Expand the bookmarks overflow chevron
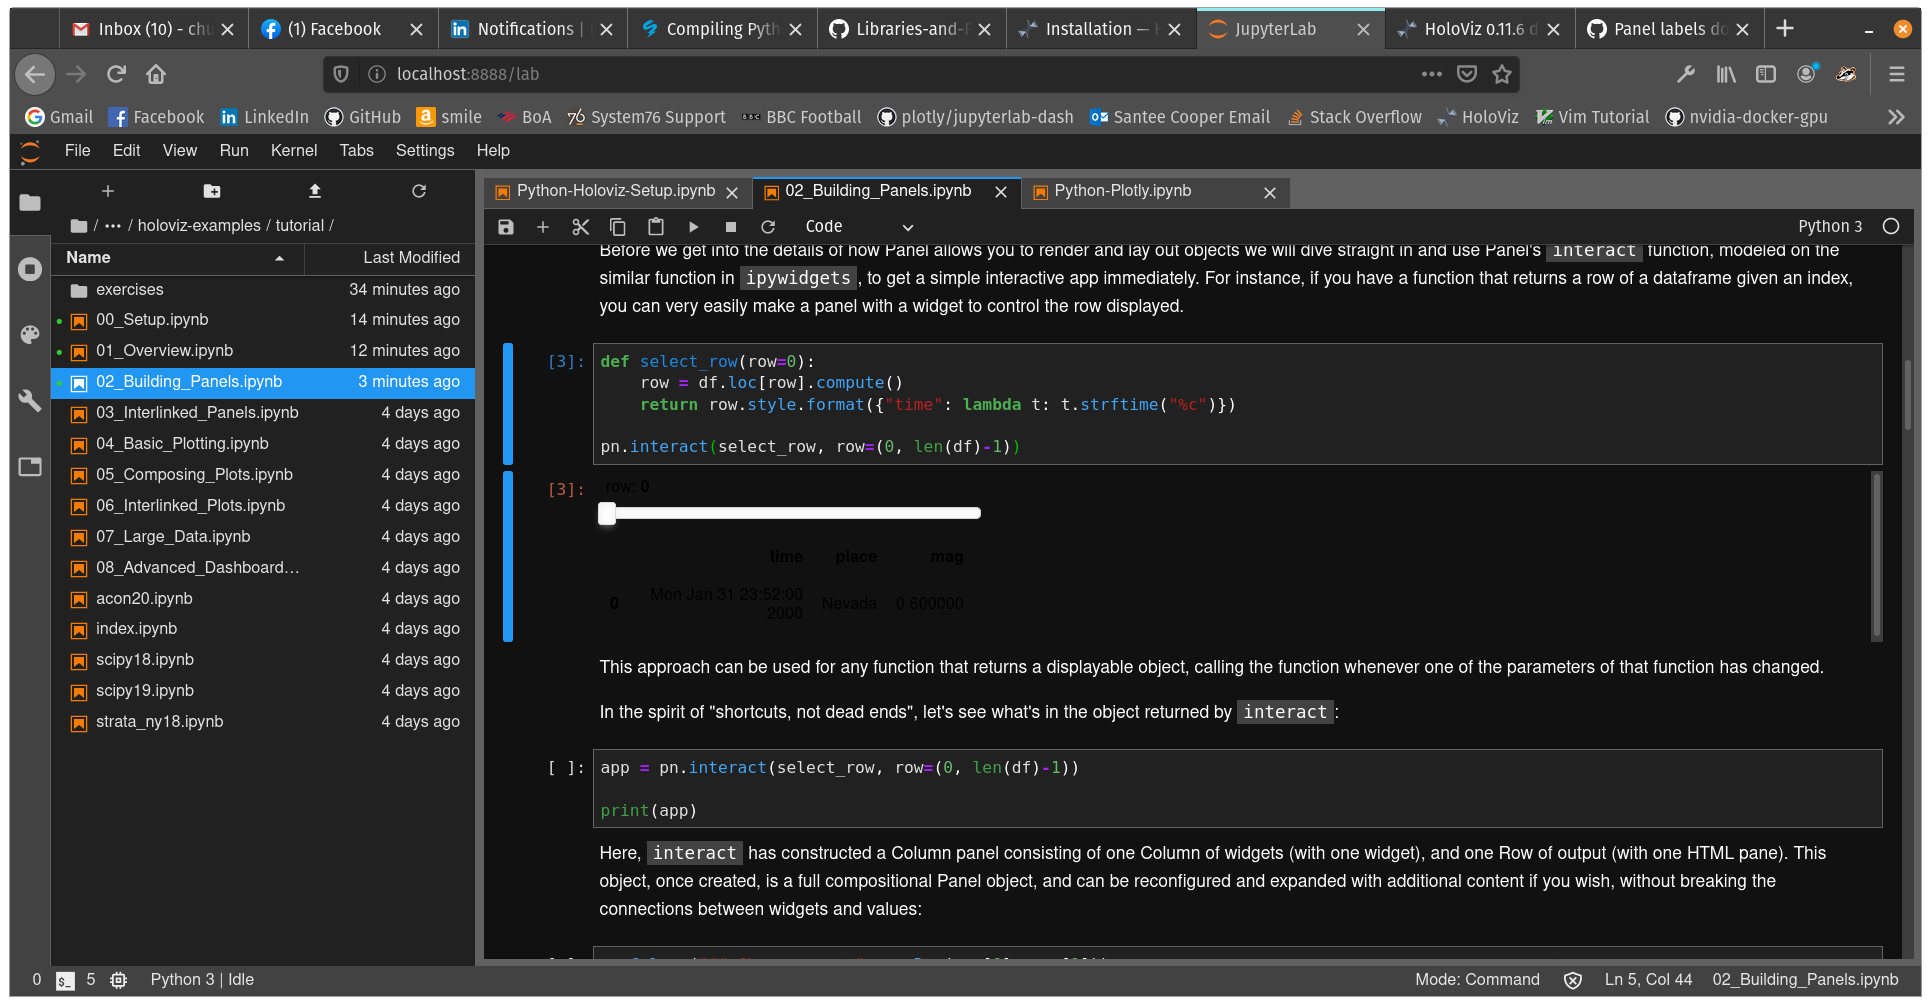This screenshot has height=1006, width=1931. (1896, 117)
